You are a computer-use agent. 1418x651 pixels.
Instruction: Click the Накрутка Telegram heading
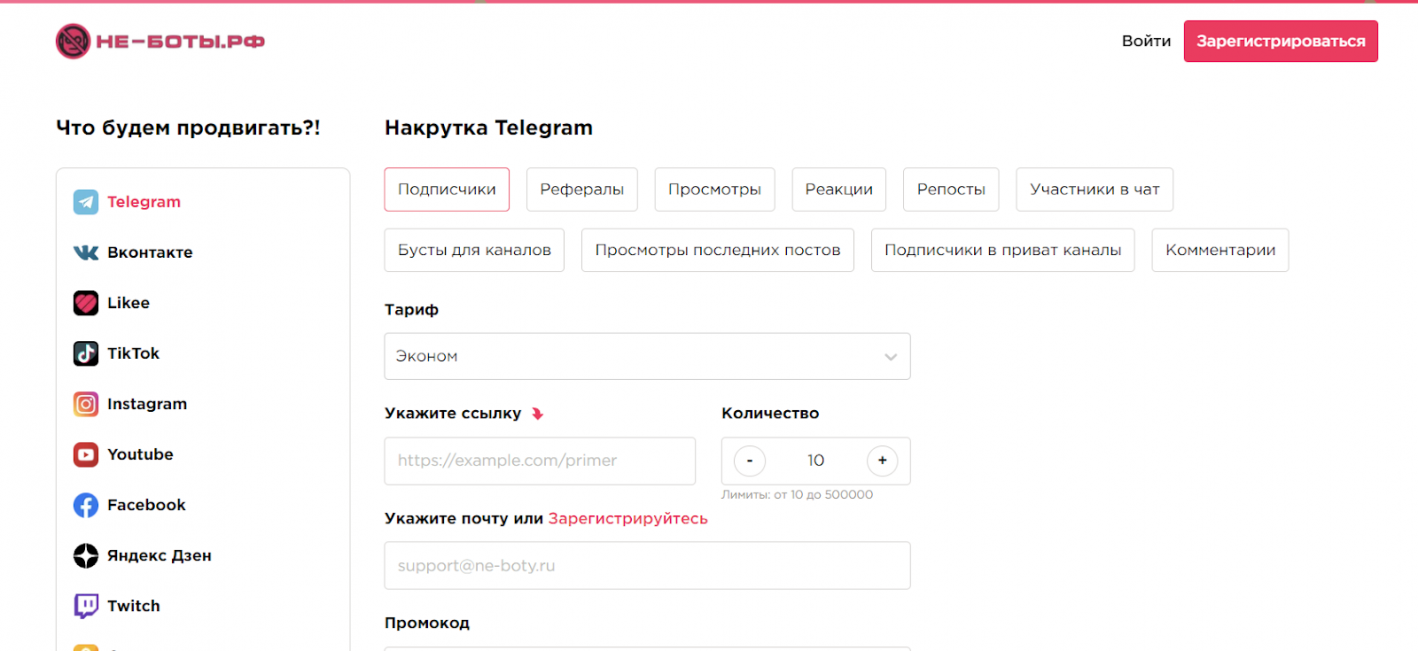(x=489, y=128)
